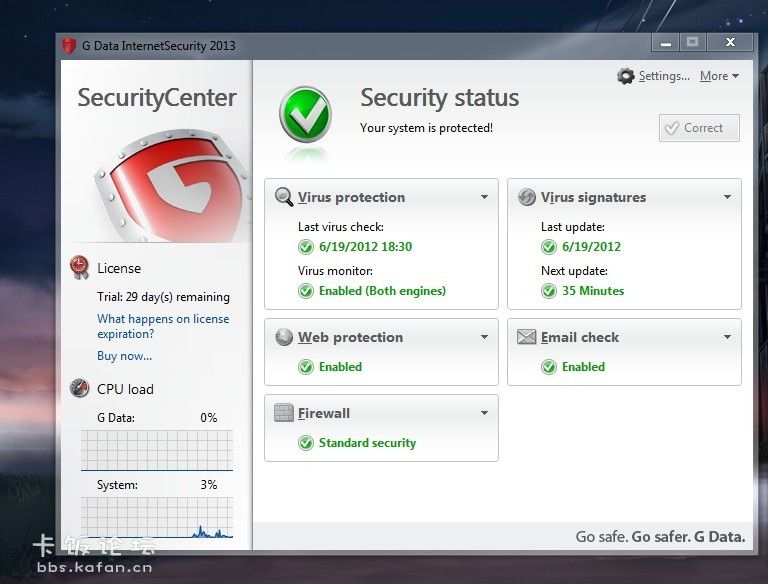768x584 pixels.
Task: Click the Email check envelope icon
Action: click(x=527, y=337)
